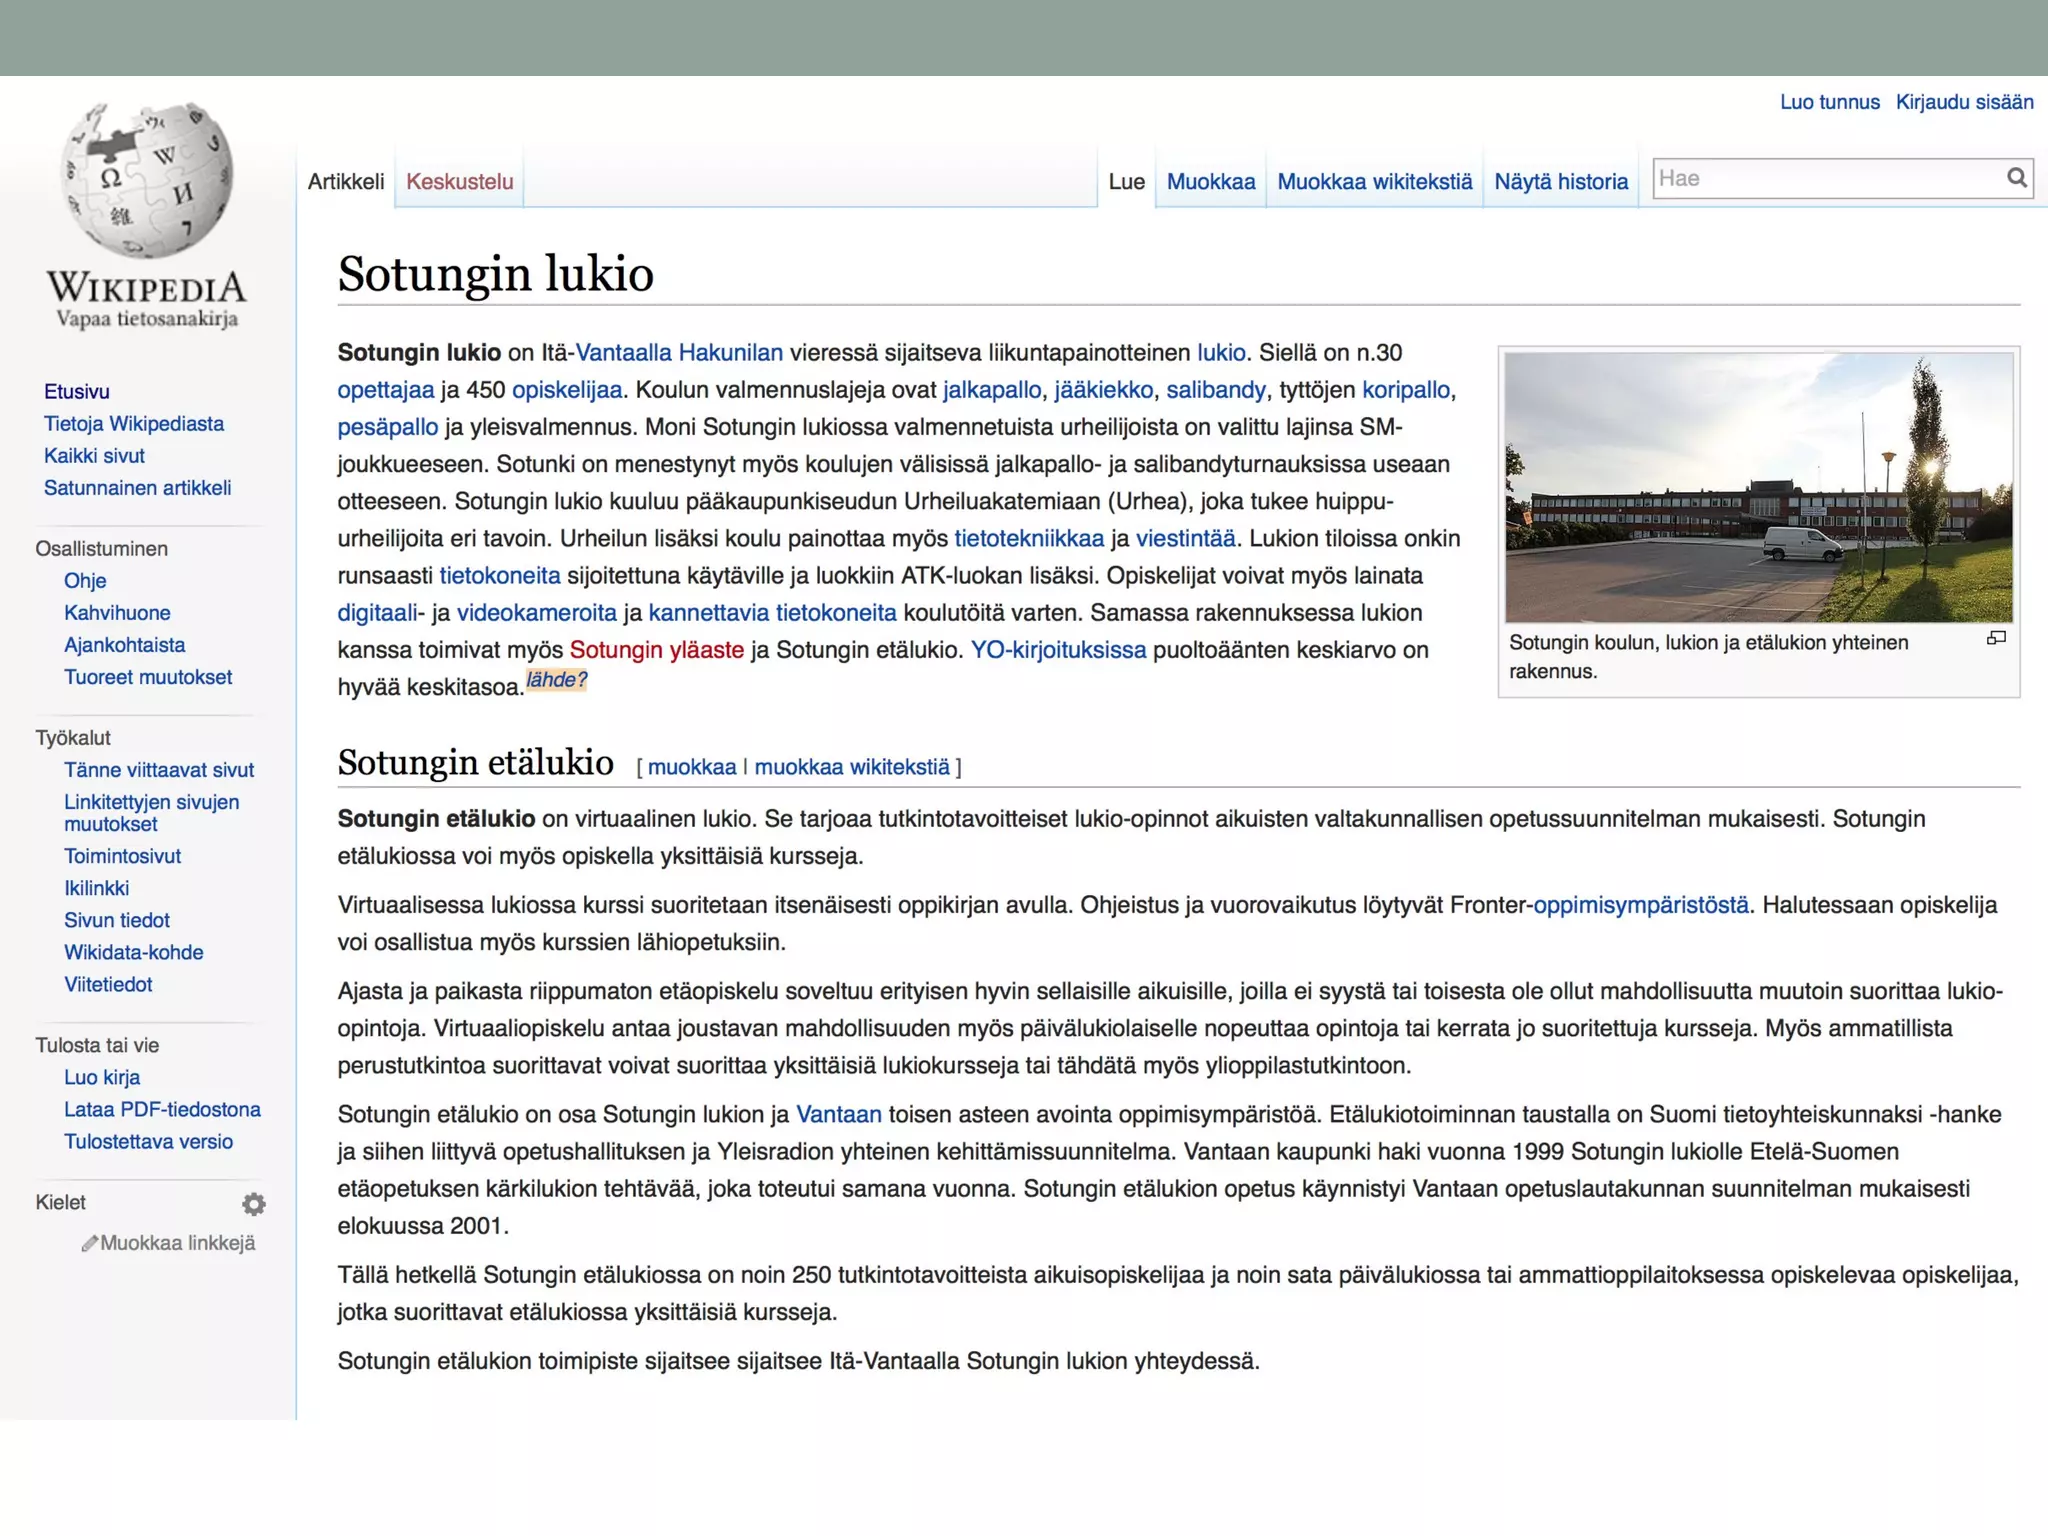Open language settings gear icon
Viewport: 2048px width, 1536px height.
(254, 1204)
